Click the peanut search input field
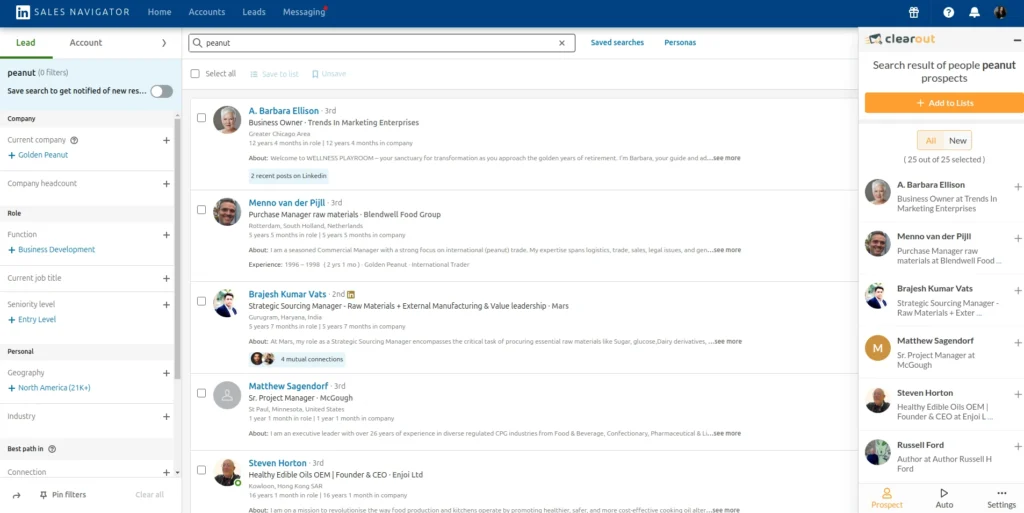The width and height of the screenshot is (1024, 513). (x=382, y=43)
